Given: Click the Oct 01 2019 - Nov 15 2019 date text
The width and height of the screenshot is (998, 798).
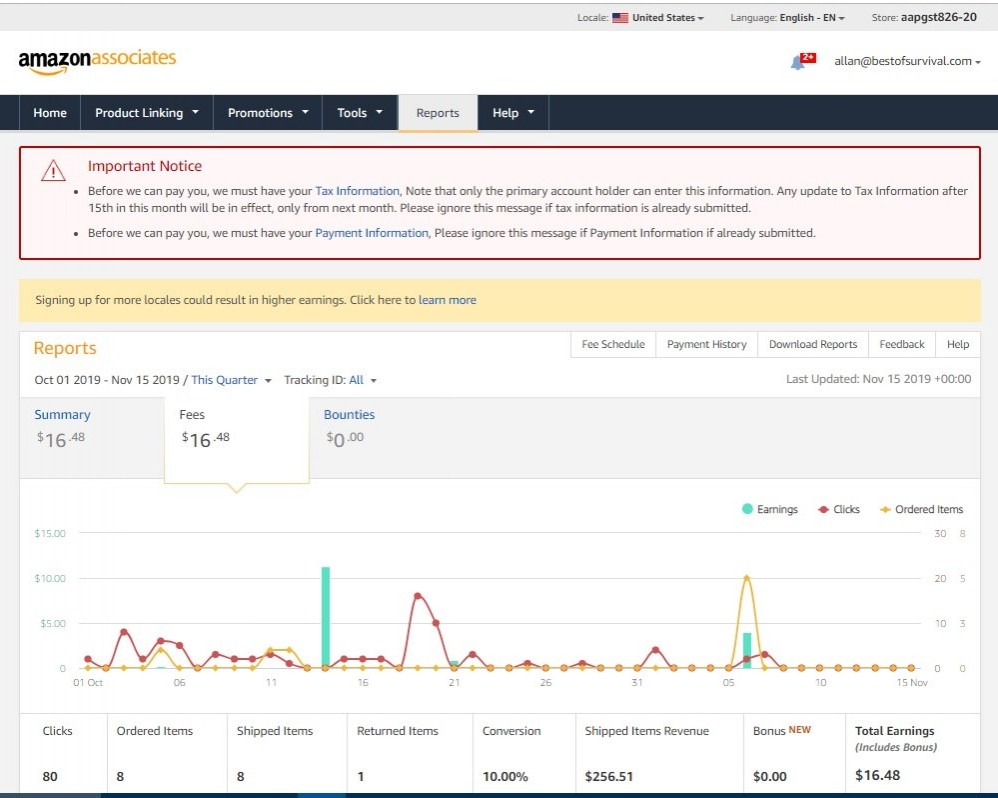Looking at the screenshot, I should click(x=107, y=380).
